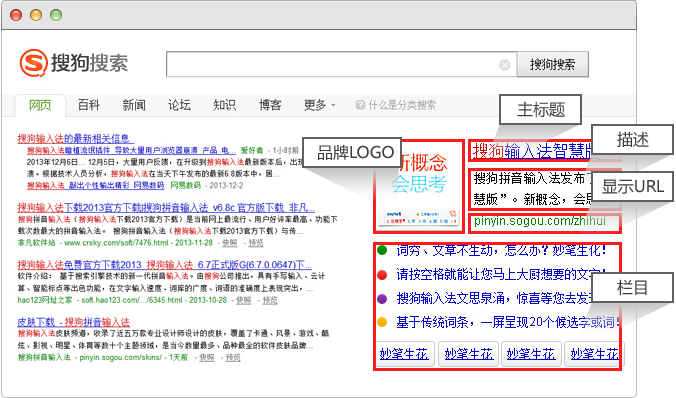
Task: Open 皮肤下载 搜狗拼音输入法 result link
Action: [x=73, y=322]
